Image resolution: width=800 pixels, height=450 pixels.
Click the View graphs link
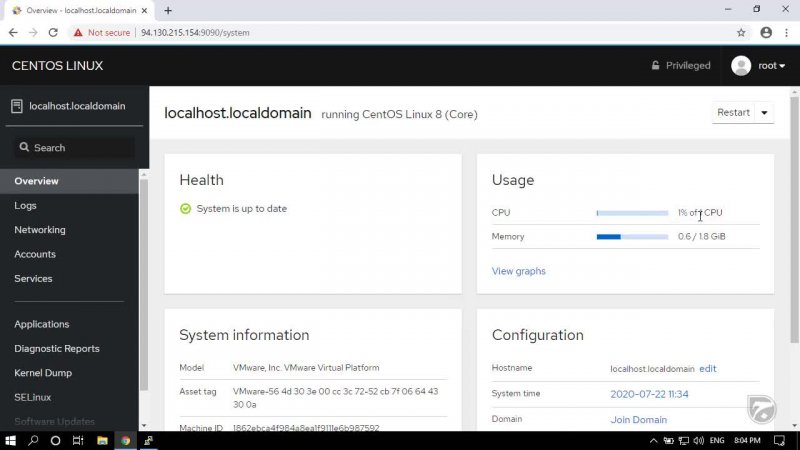coord(518,271)
